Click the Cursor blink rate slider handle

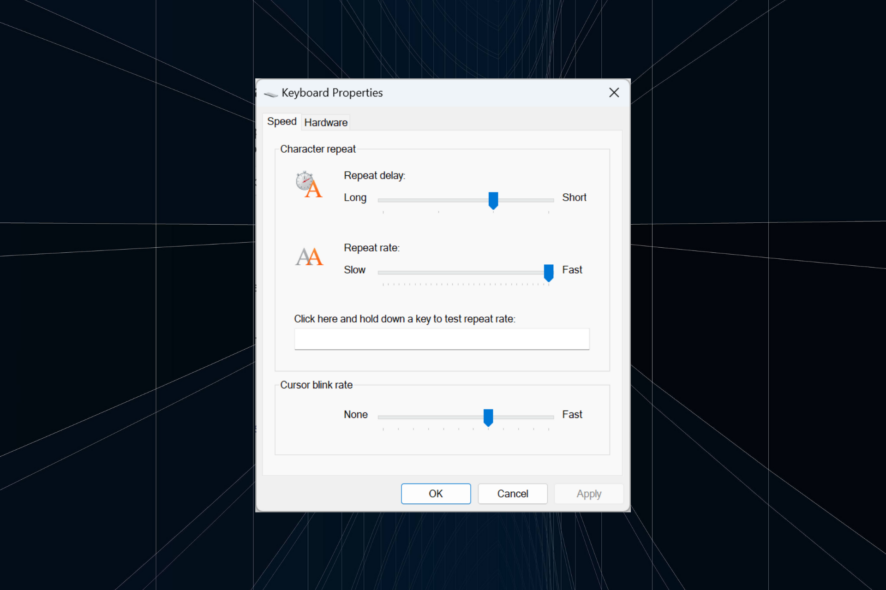click(x=488, y=417)
